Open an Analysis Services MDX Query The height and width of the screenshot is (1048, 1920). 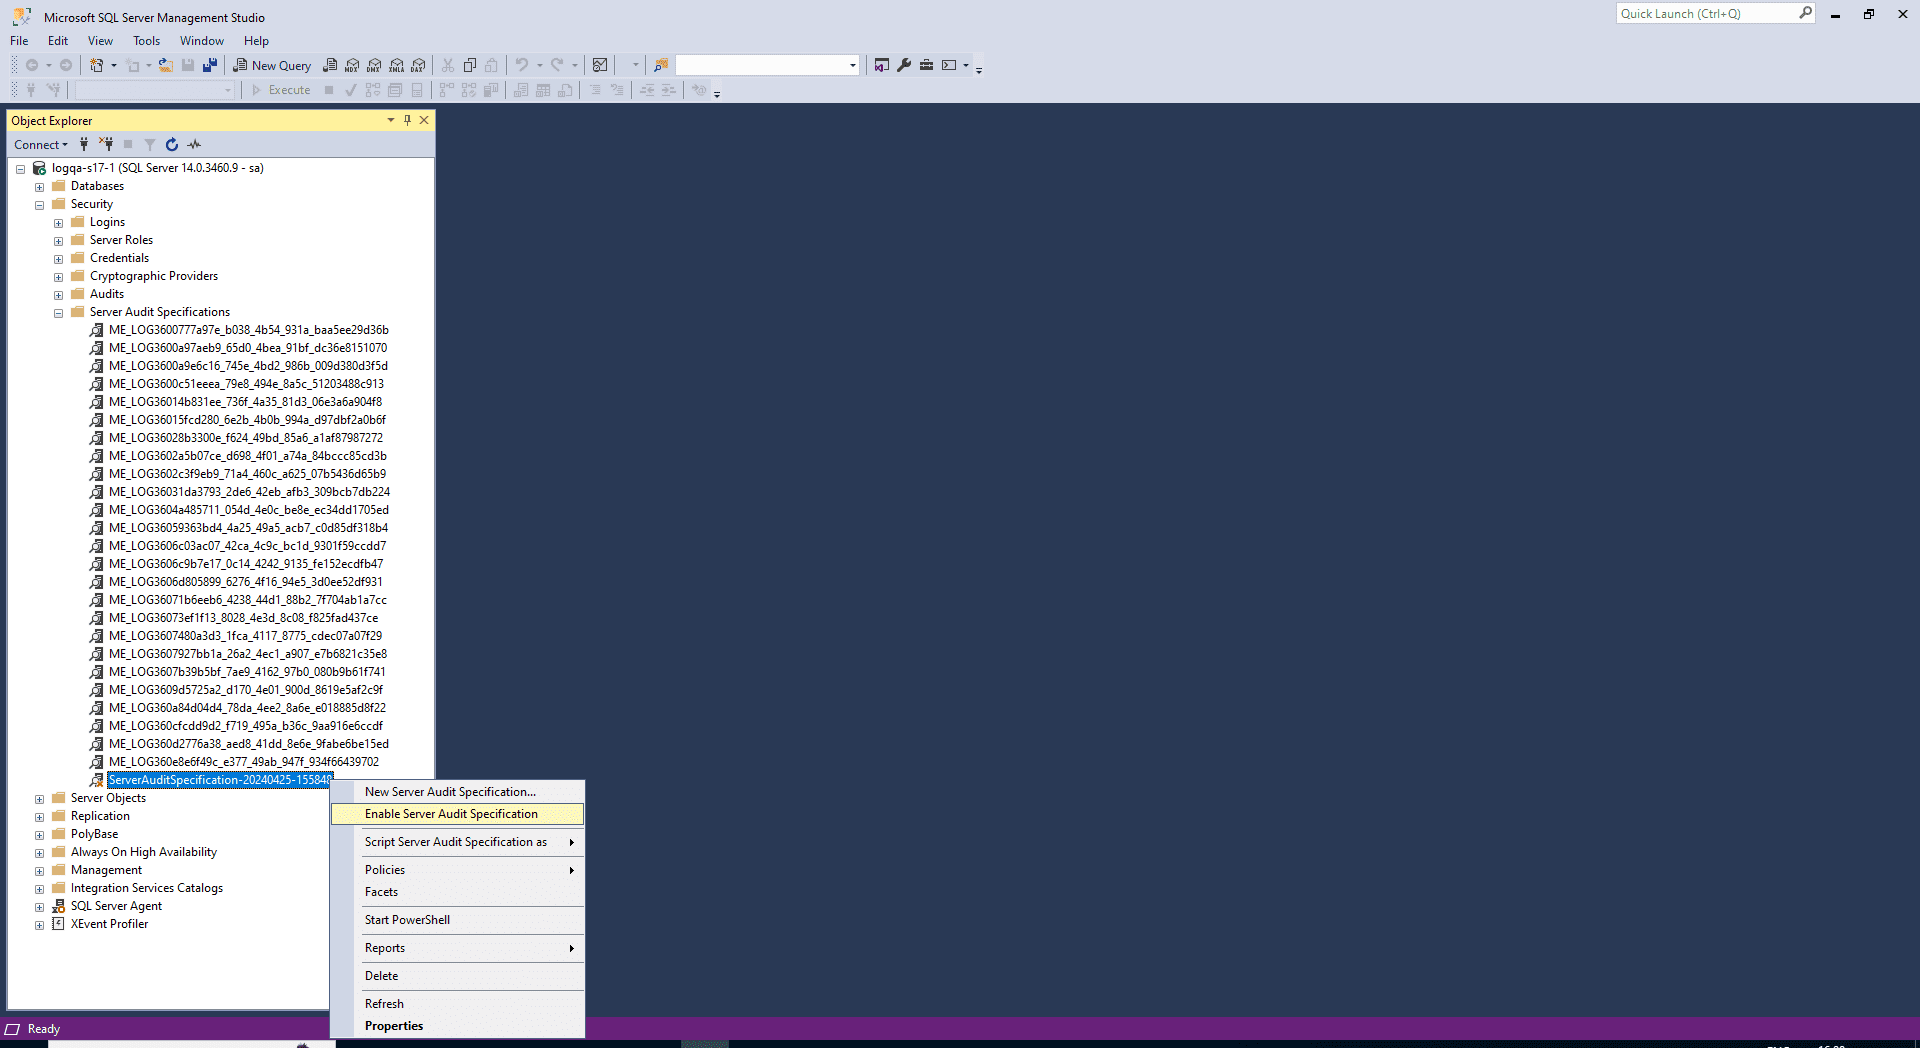point(352,65)
